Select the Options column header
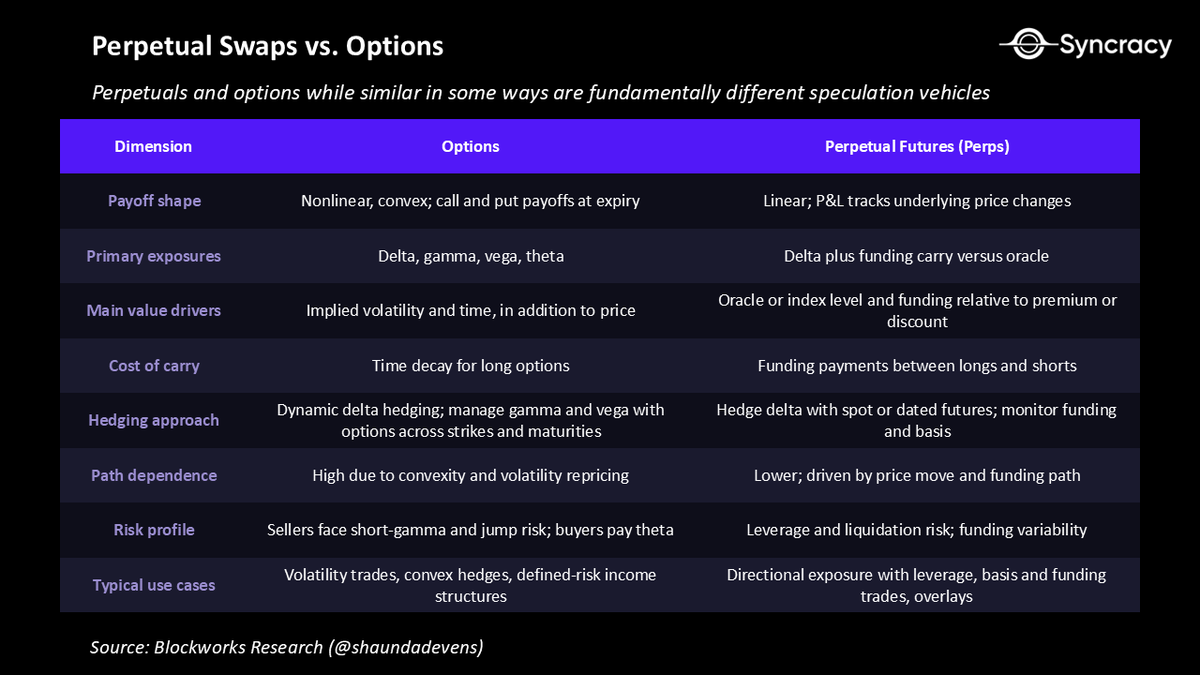 [470, 146]
